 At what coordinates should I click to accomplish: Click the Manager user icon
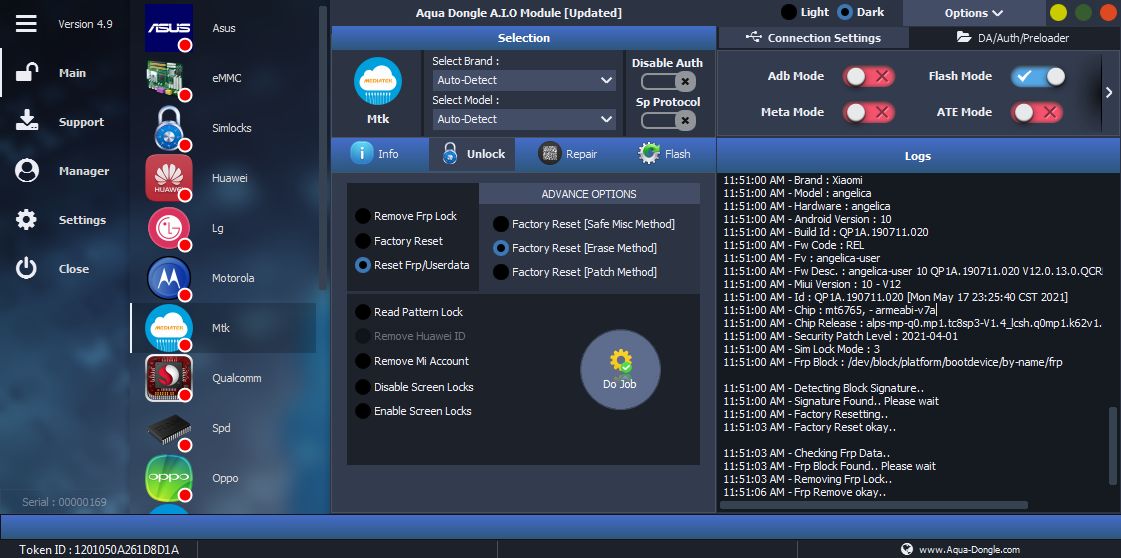pos(27,171)
